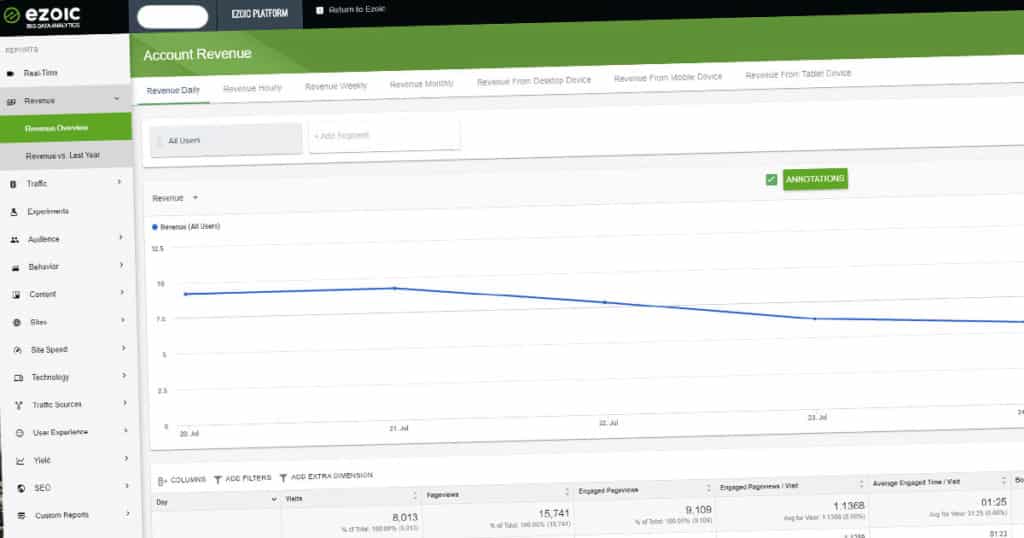This screenshot has width=1024, height=538.
Task: Open the Revenue From Desktop Device tab
Action: point(534,81)
